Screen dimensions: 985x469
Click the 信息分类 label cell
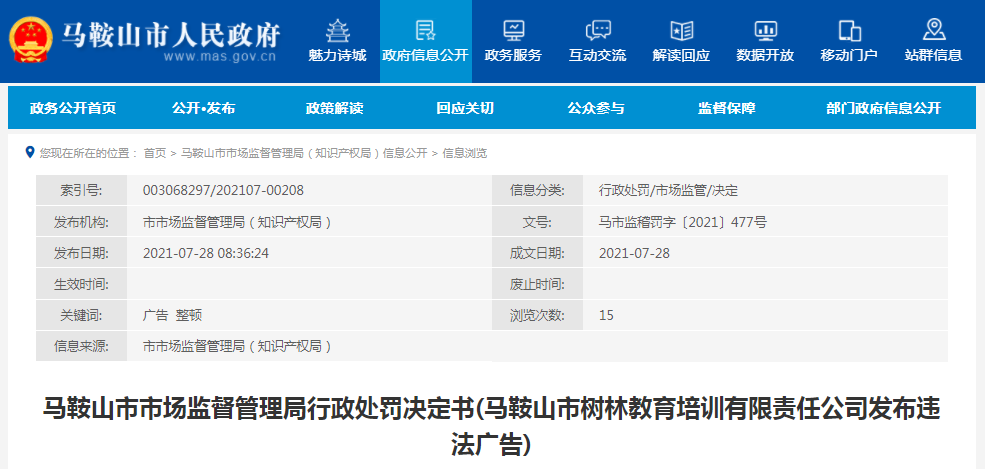pos(538,190)
